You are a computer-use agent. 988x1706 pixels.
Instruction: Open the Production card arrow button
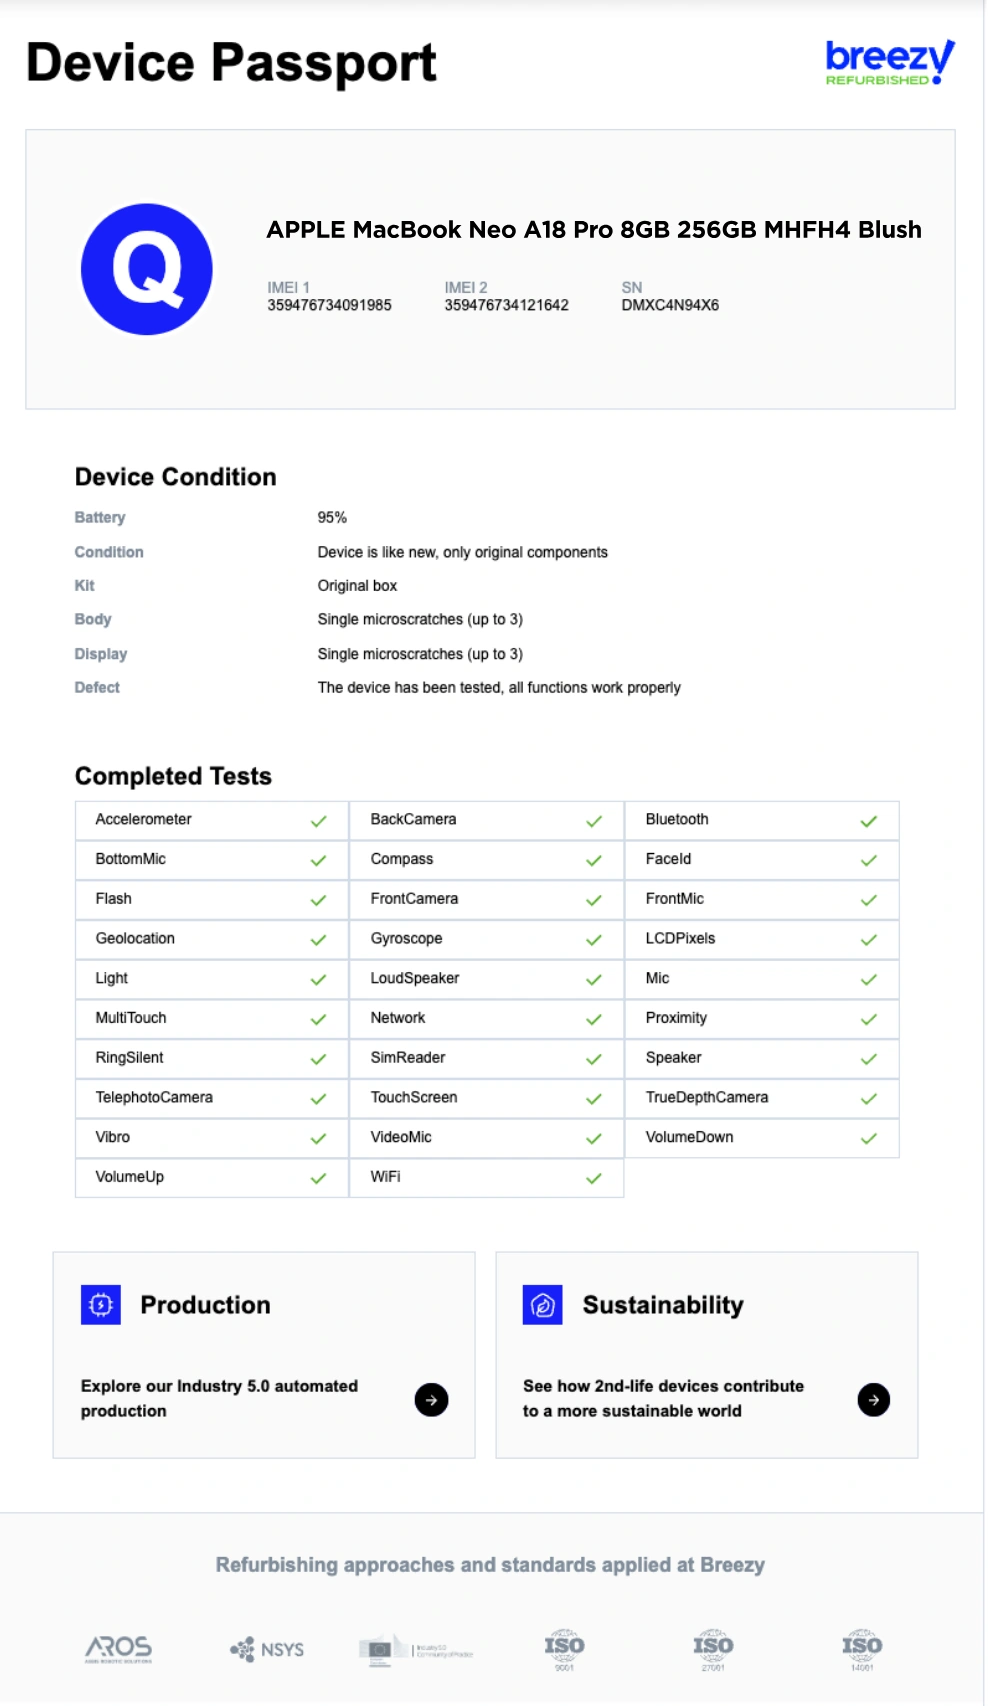pyautogui.click(x=431, y=1399)
